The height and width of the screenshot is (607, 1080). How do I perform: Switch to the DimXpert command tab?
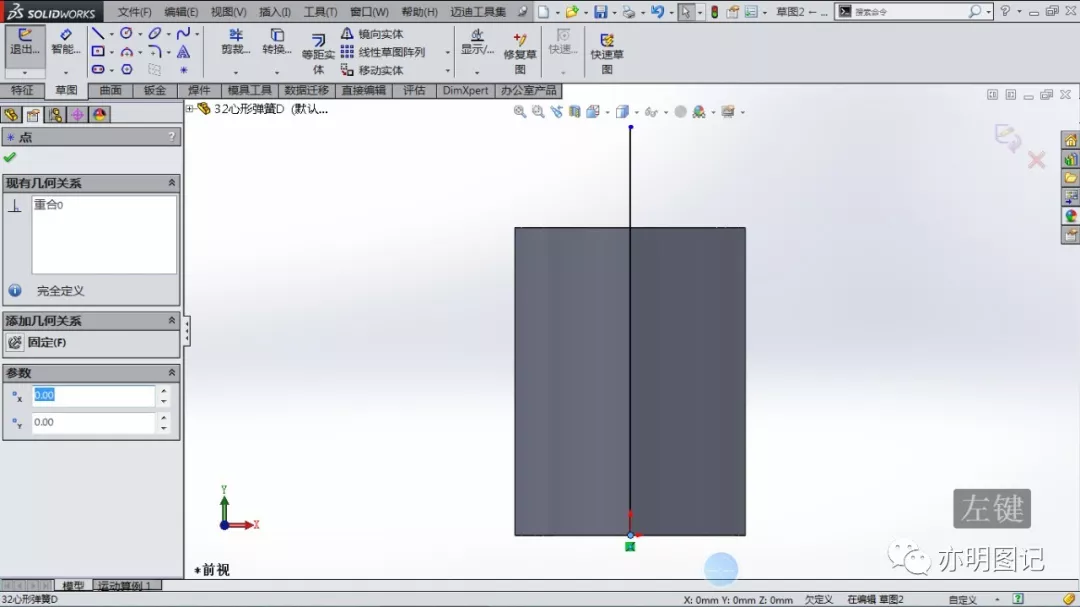tap(466, 90)
